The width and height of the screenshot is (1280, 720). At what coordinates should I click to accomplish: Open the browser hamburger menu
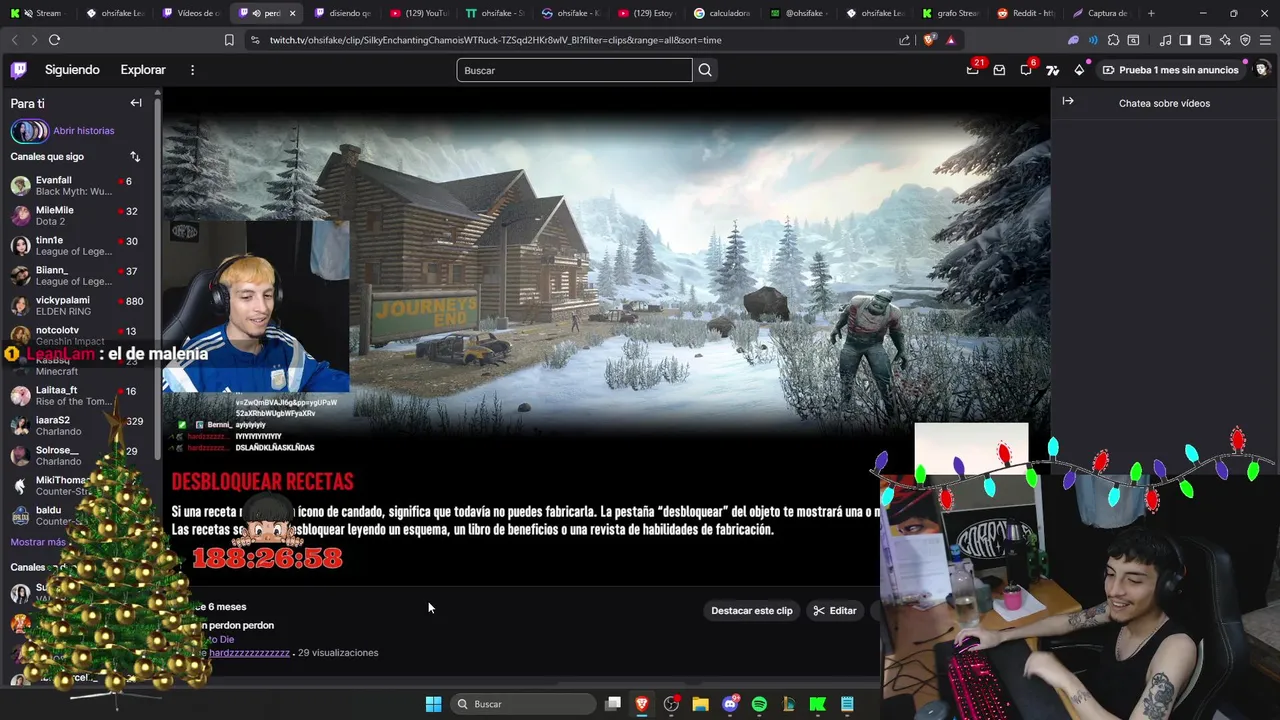pyautogui.click(x=1265, y=40)
